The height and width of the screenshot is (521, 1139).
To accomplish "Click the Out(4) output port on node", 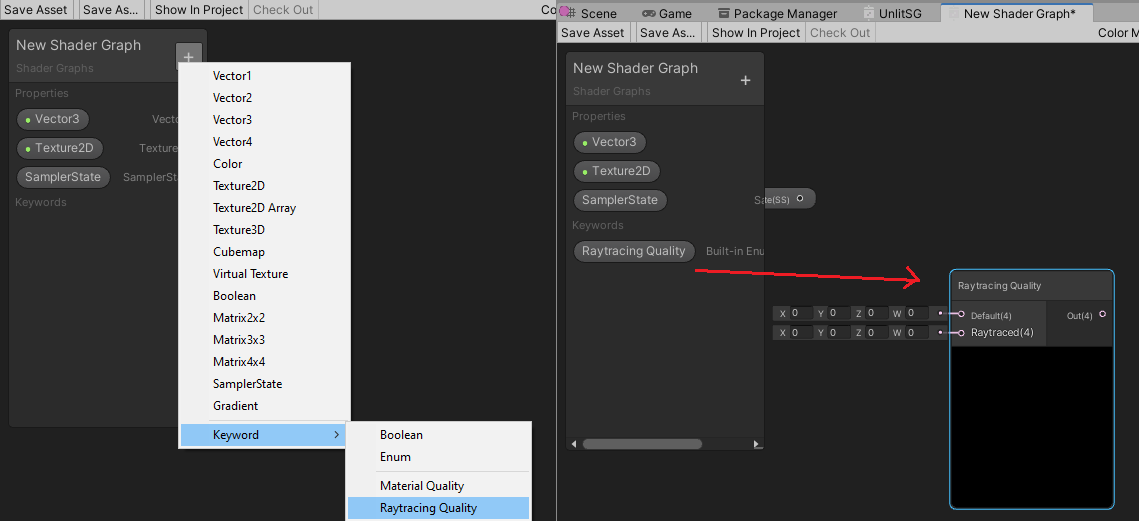I will click(x=1102, y=315).
